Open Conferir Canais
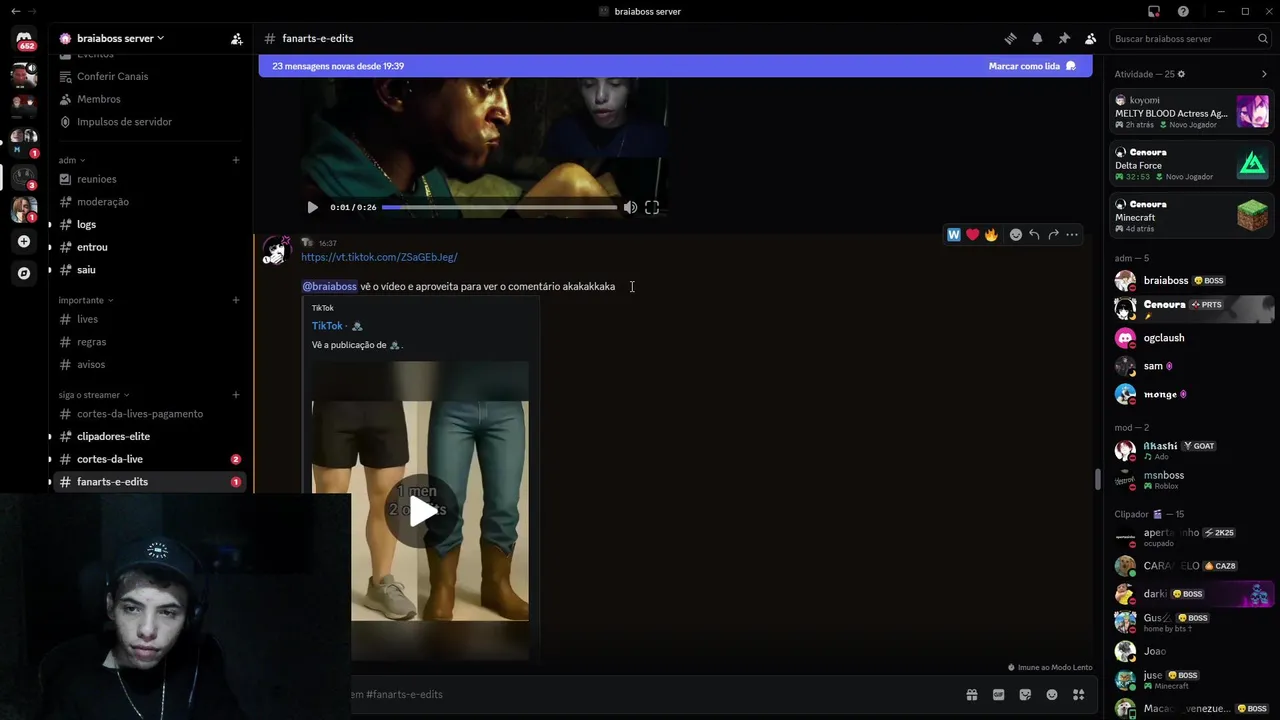1280x720 pixels. pos(150,76)
